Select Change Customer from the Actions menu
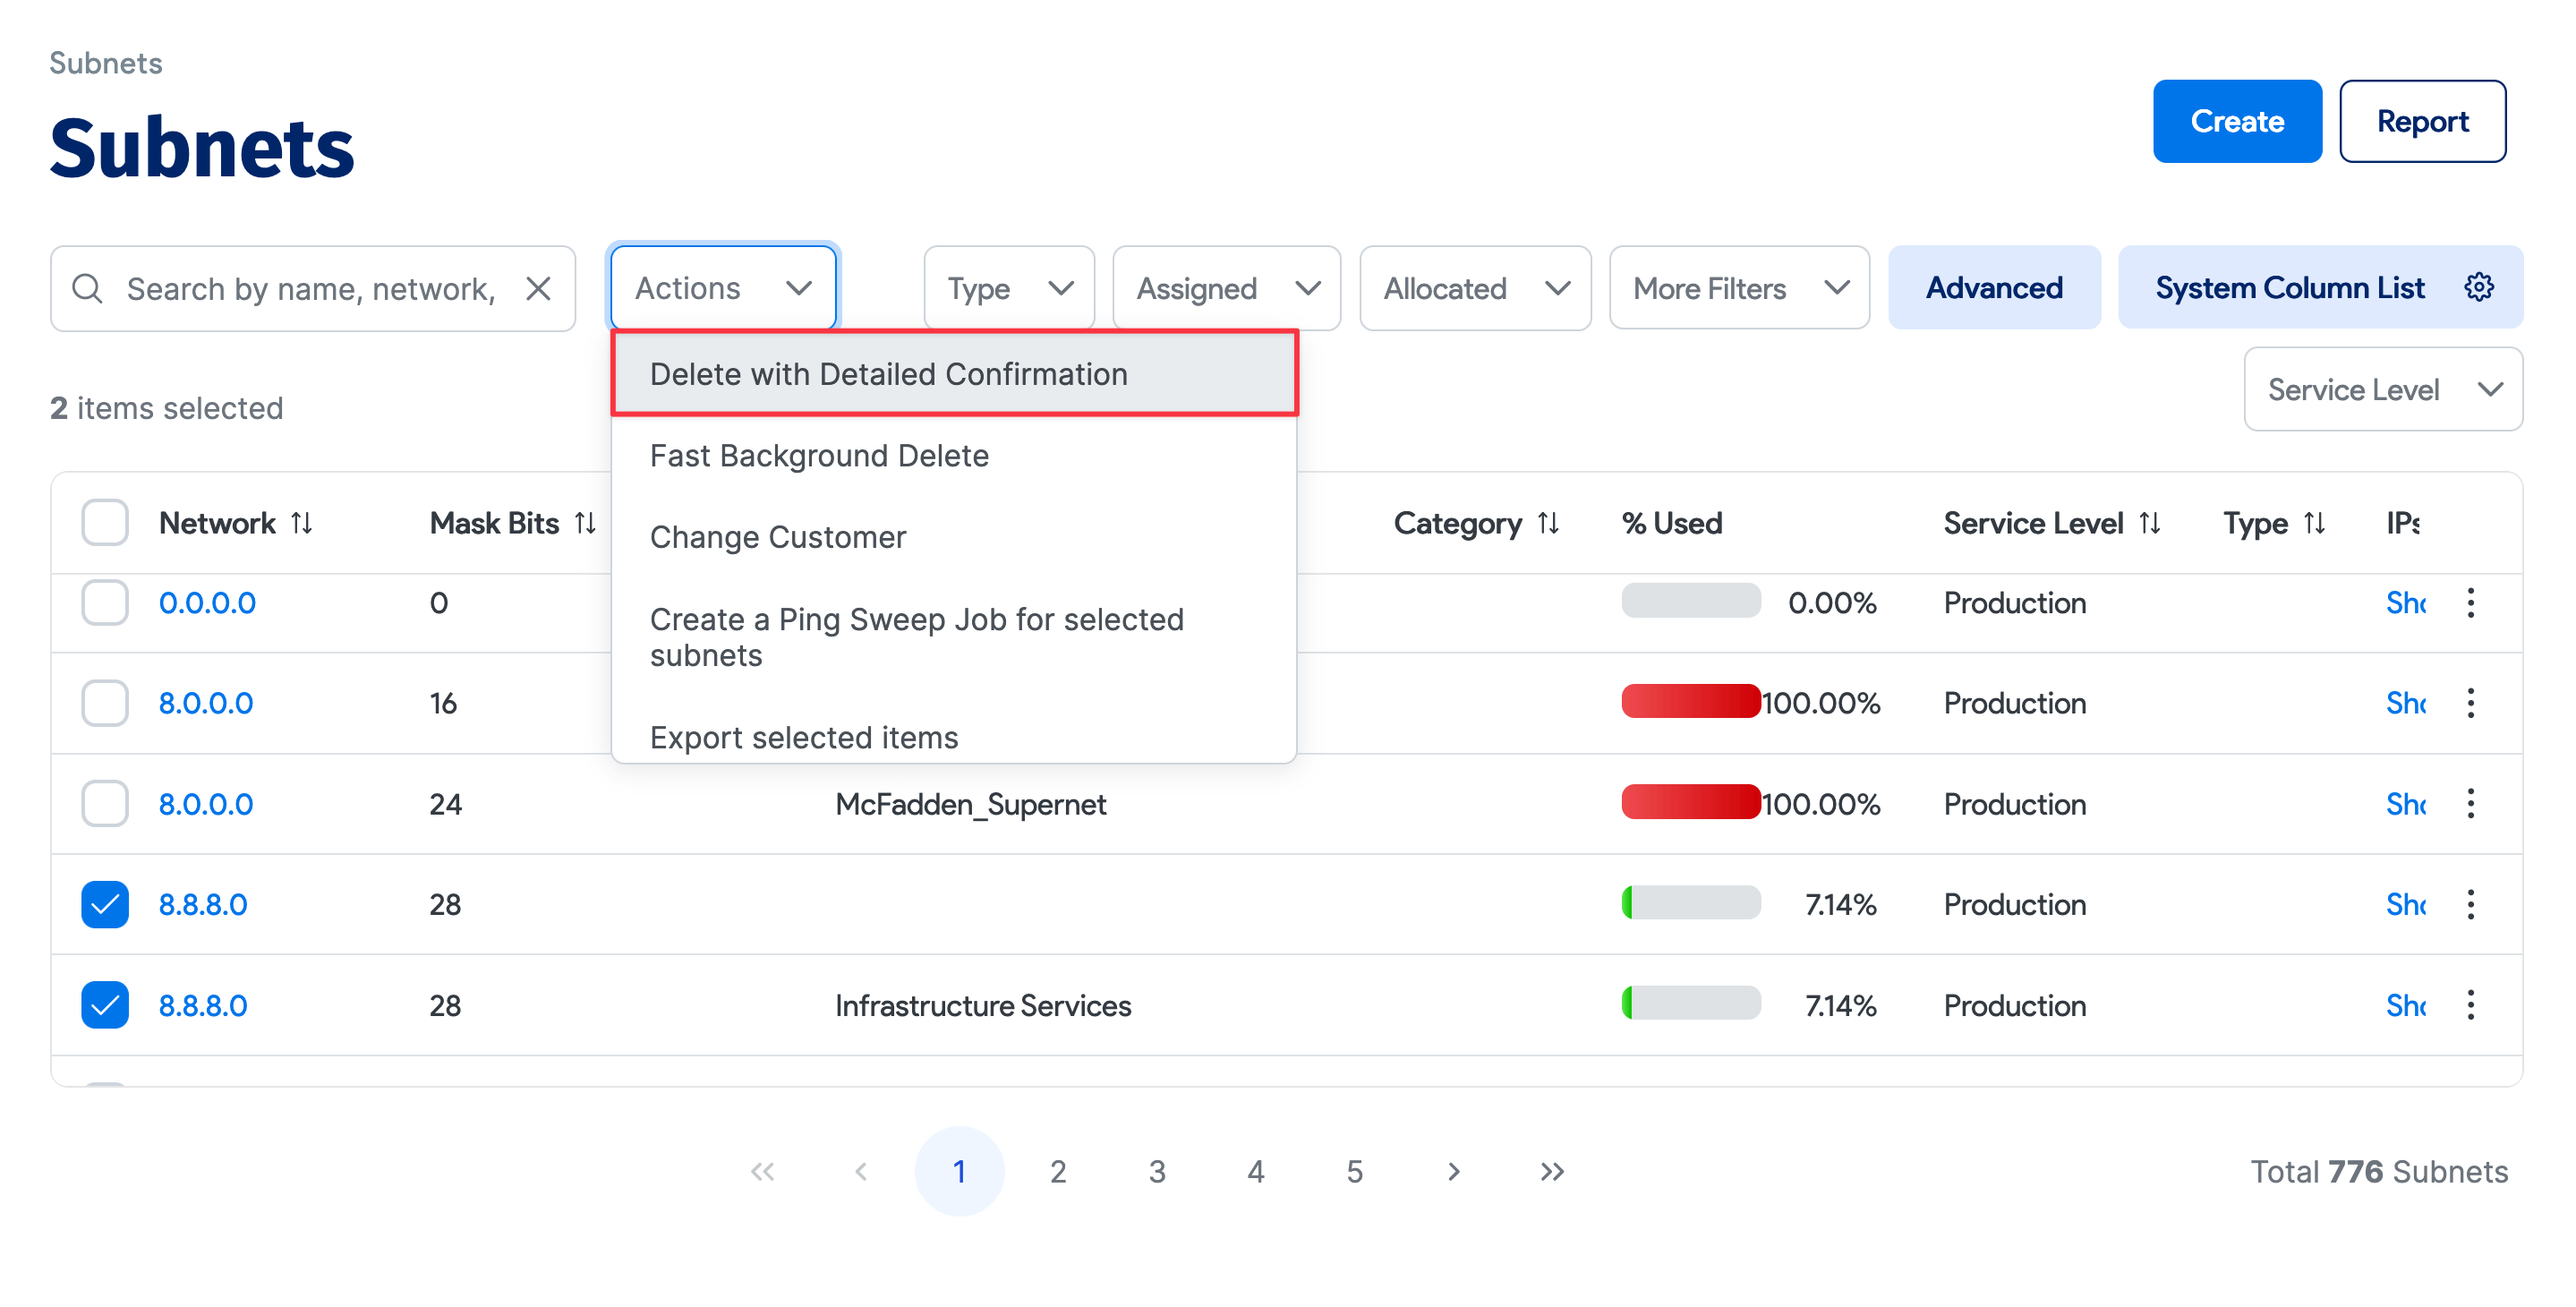This screenshot has width=2576, height=1307. point(778,538)
